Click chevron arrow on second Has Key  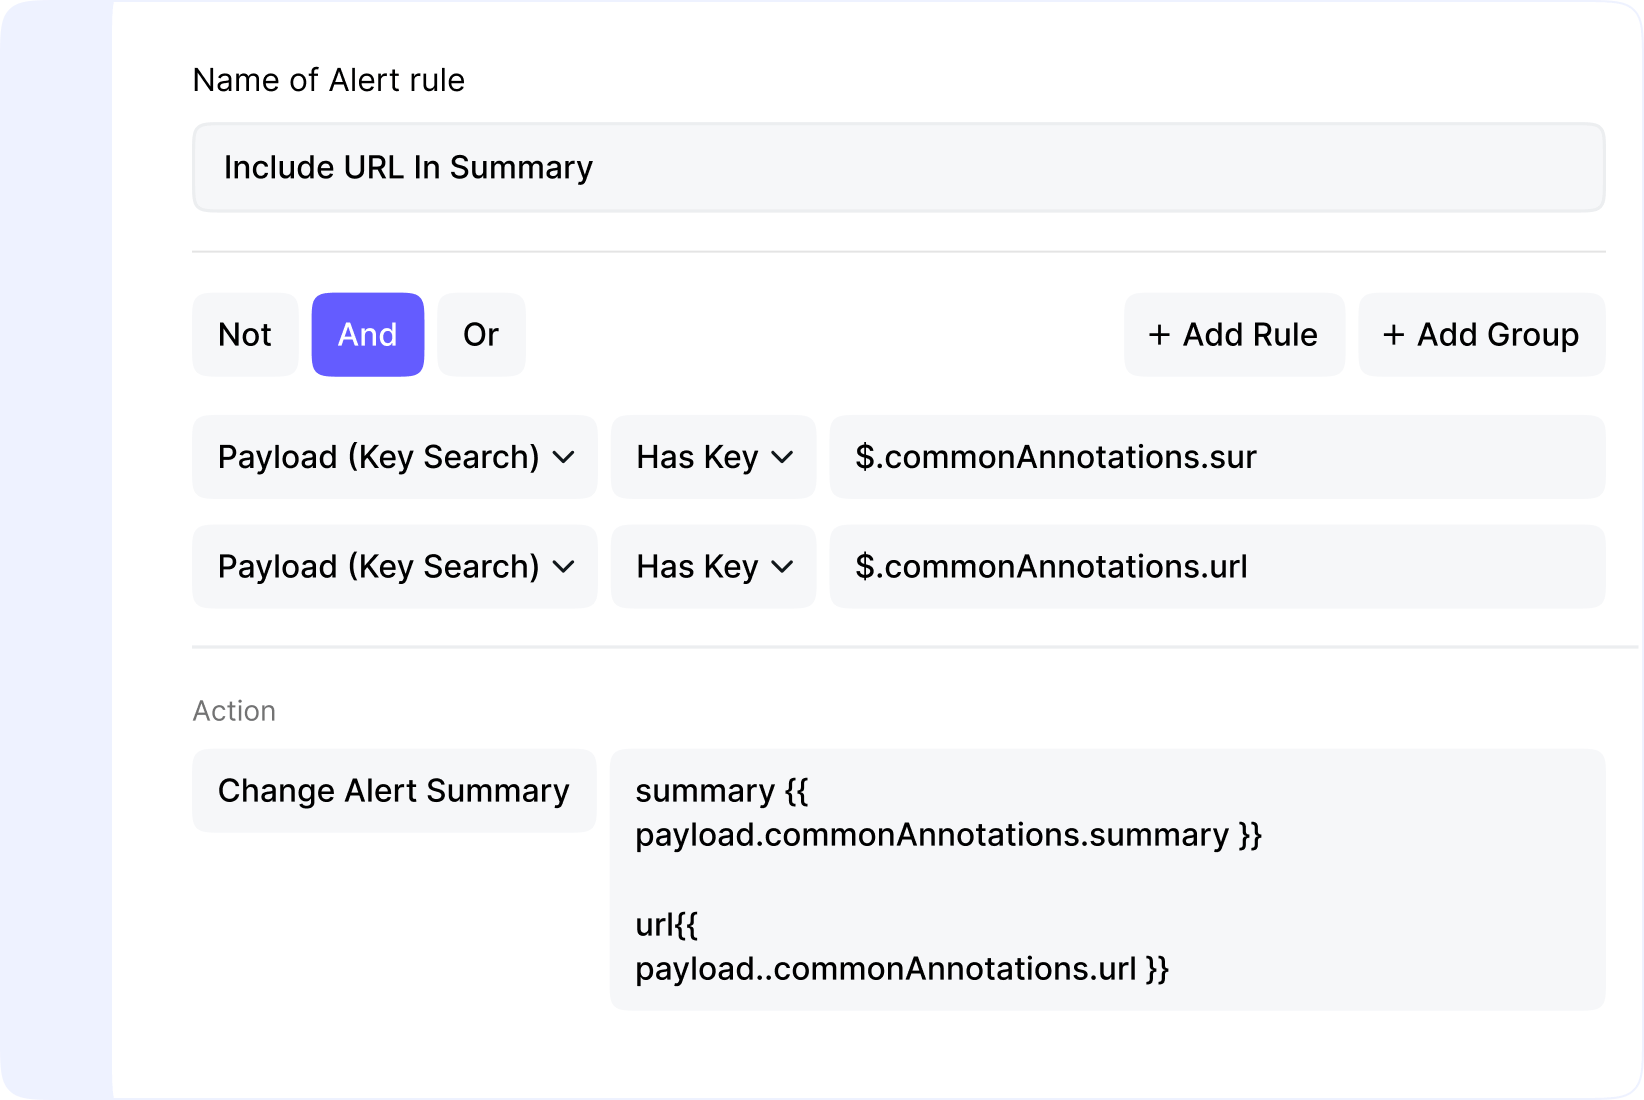pyautogui.click(x=783, y=567)
